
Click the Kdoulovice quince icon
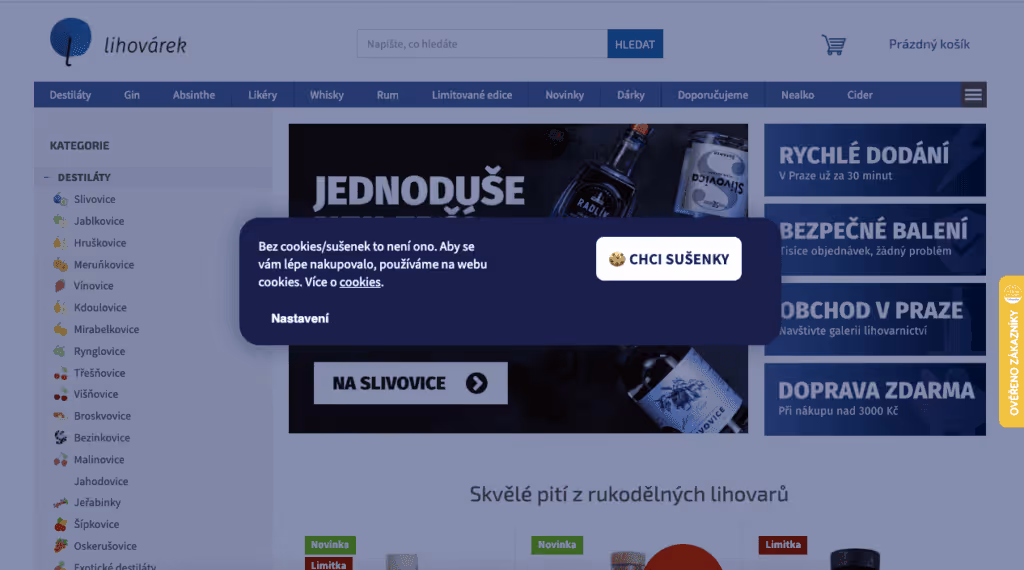pos(60,307)
